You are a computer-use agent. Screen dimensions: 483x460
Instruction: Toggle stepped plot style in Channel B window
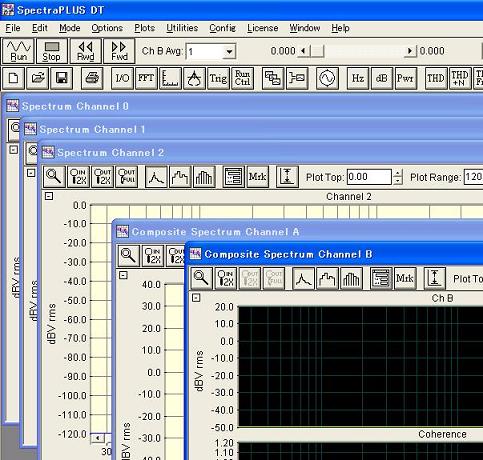pyautogui.click(x=328, y=278)
